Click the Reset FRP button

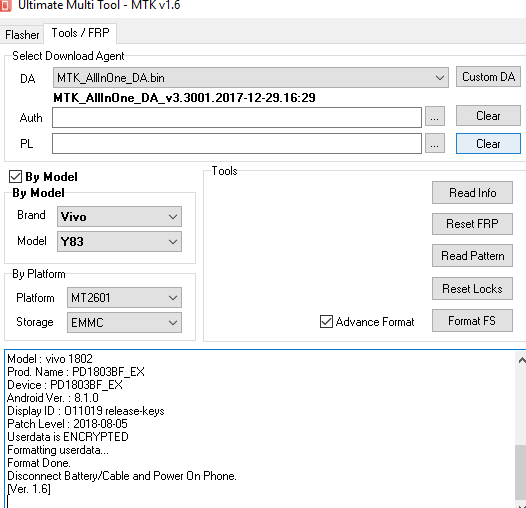coord(472,224)
